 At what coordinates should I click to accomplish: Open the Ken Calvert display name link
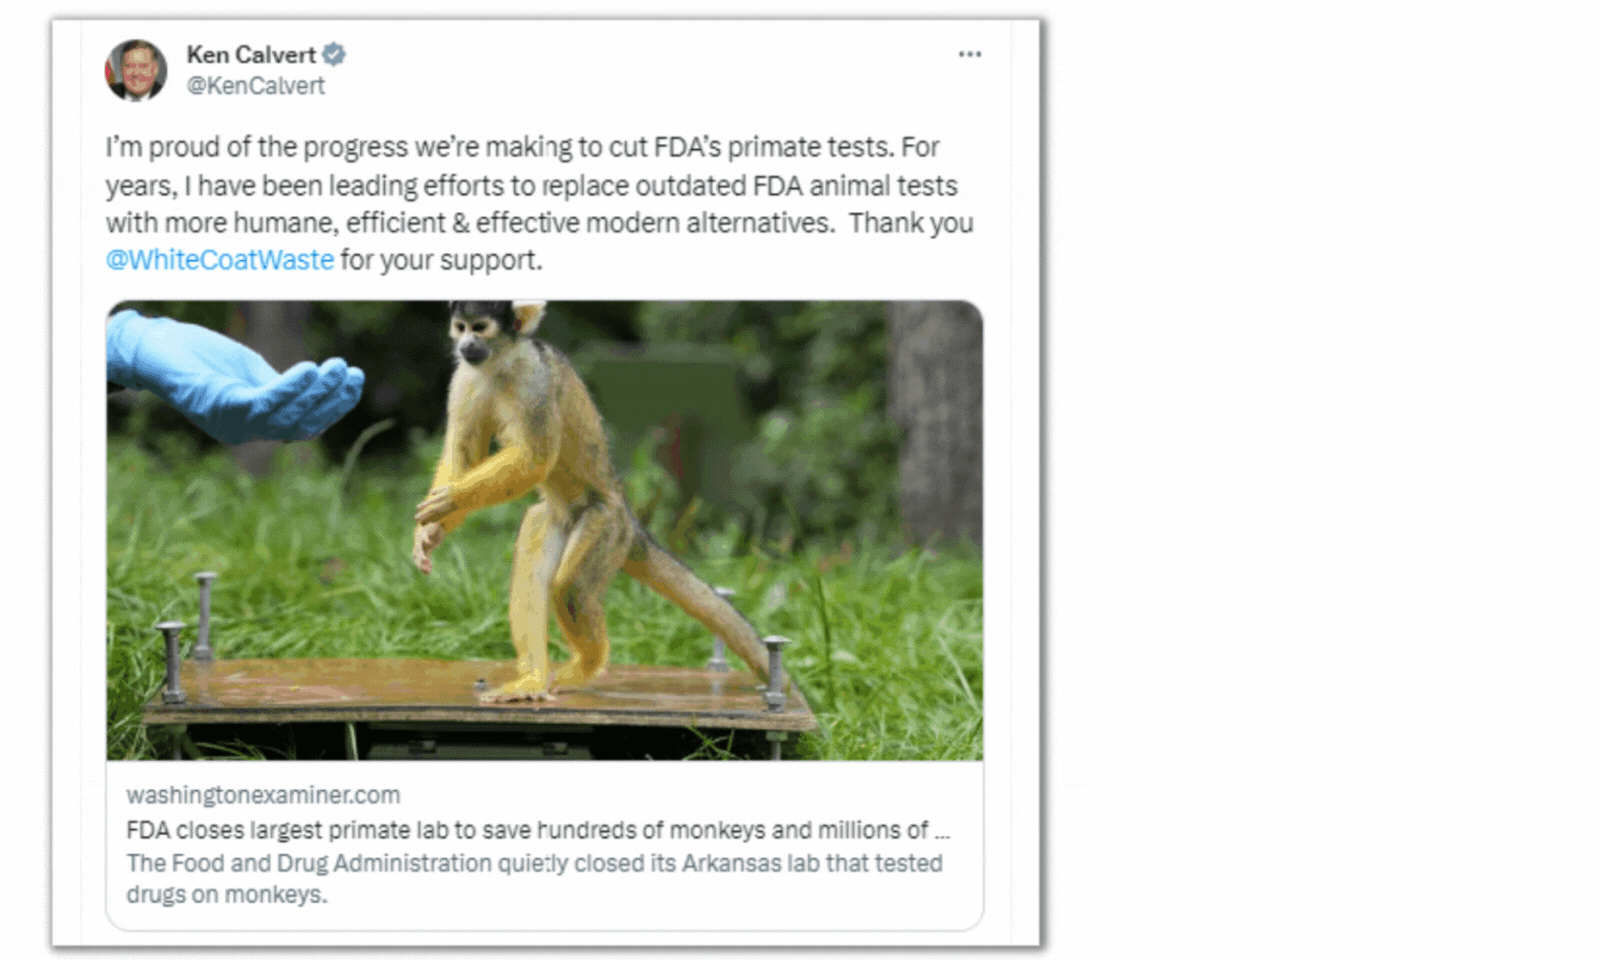pyautogui.click(x=250, y=55)
